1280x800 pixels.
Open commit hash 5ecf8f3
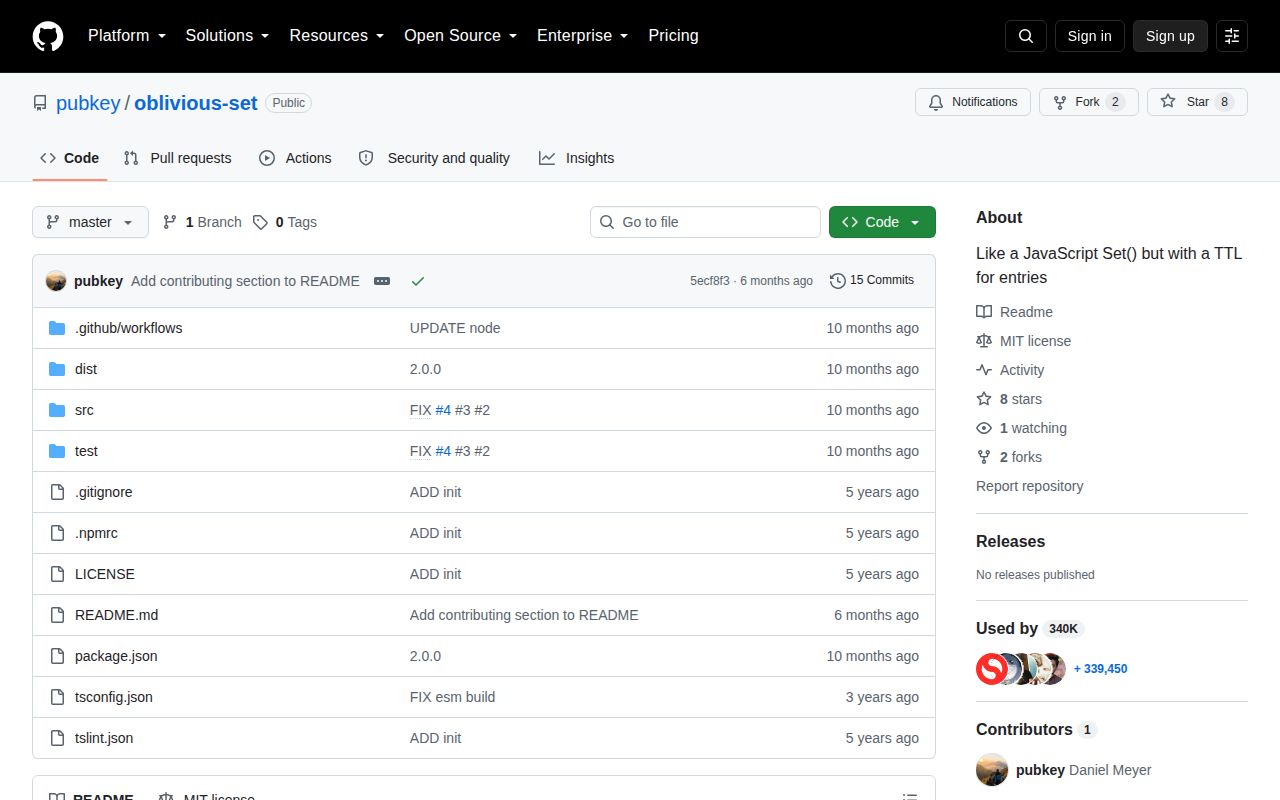coord(710,281)
